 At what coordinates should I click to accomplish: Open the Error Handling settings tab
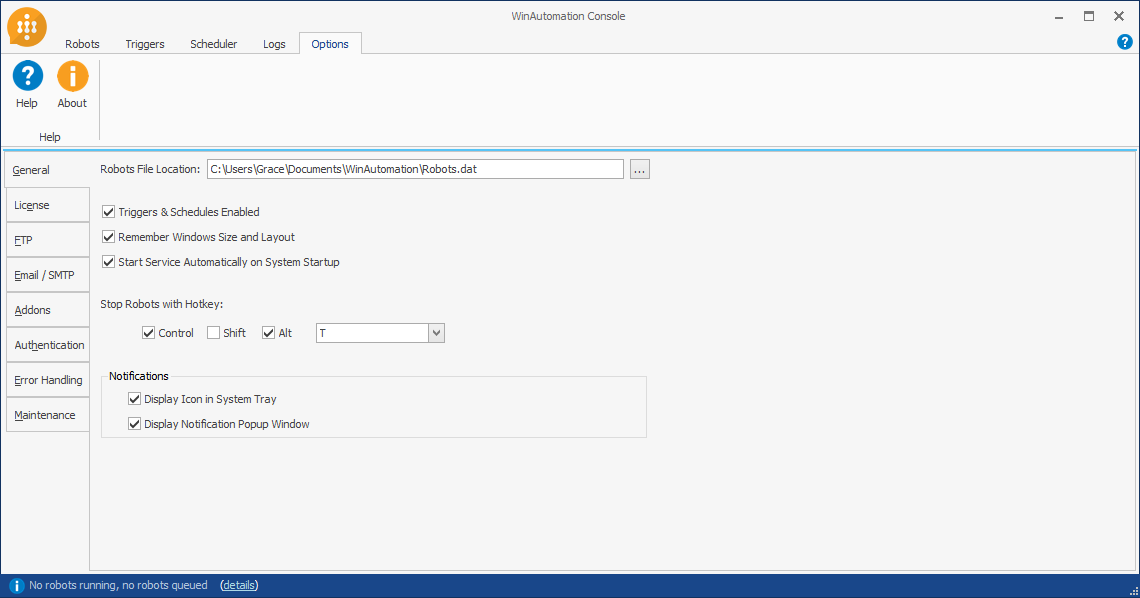pyautogui.click(x=47, y=379)
